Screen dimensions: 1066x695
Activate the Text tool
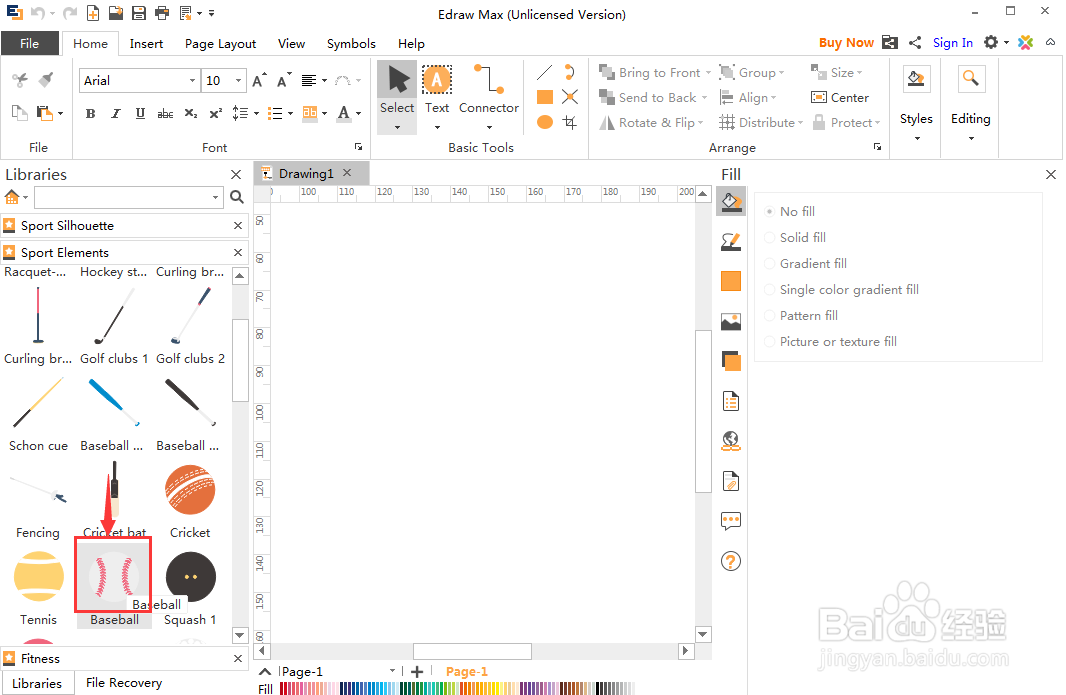[x=436, y=97]
